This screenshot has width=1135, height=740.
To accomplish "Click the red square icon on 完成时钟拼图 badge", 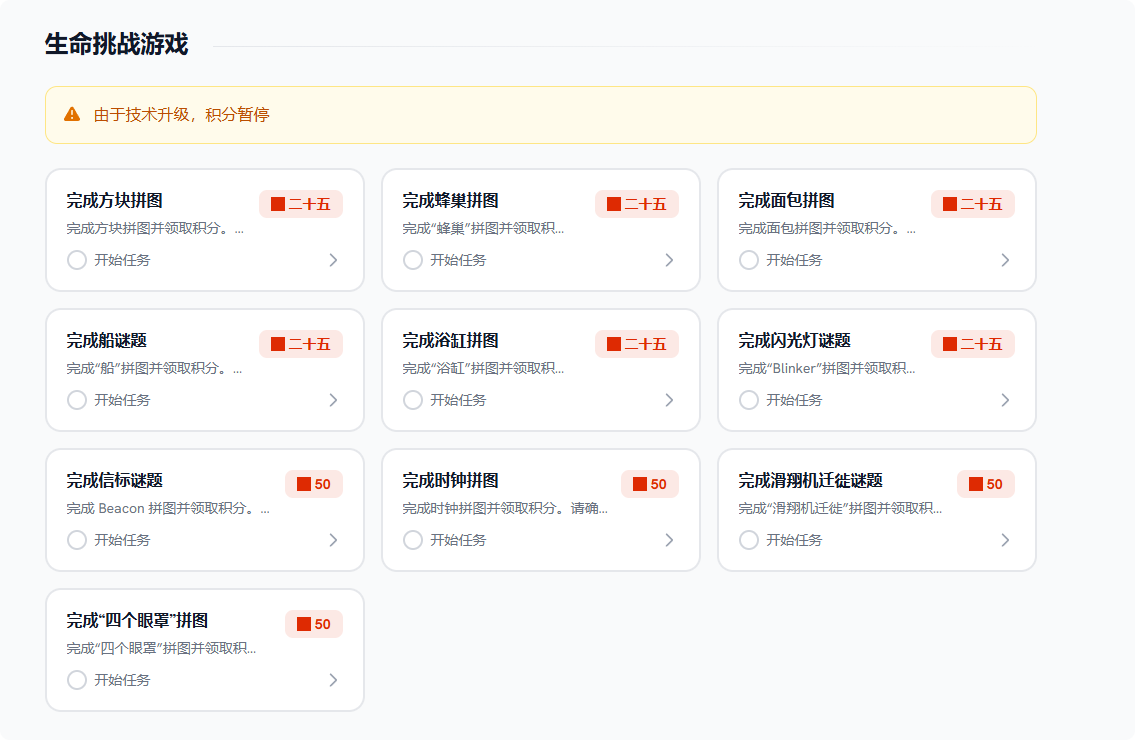I will (640, 484).
